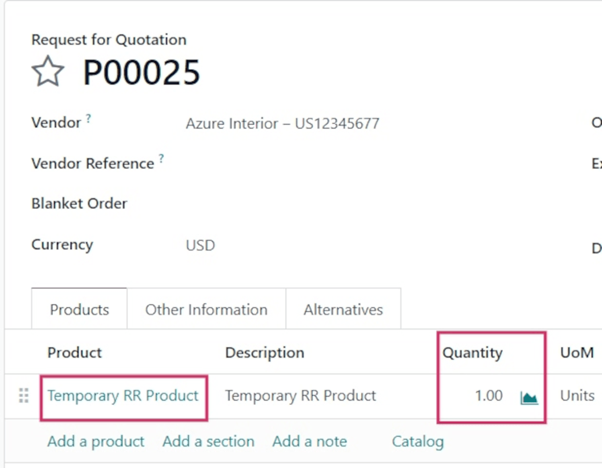Click Add a section link
The height and width of the screenshot is (468, 602).
[208, 441]
